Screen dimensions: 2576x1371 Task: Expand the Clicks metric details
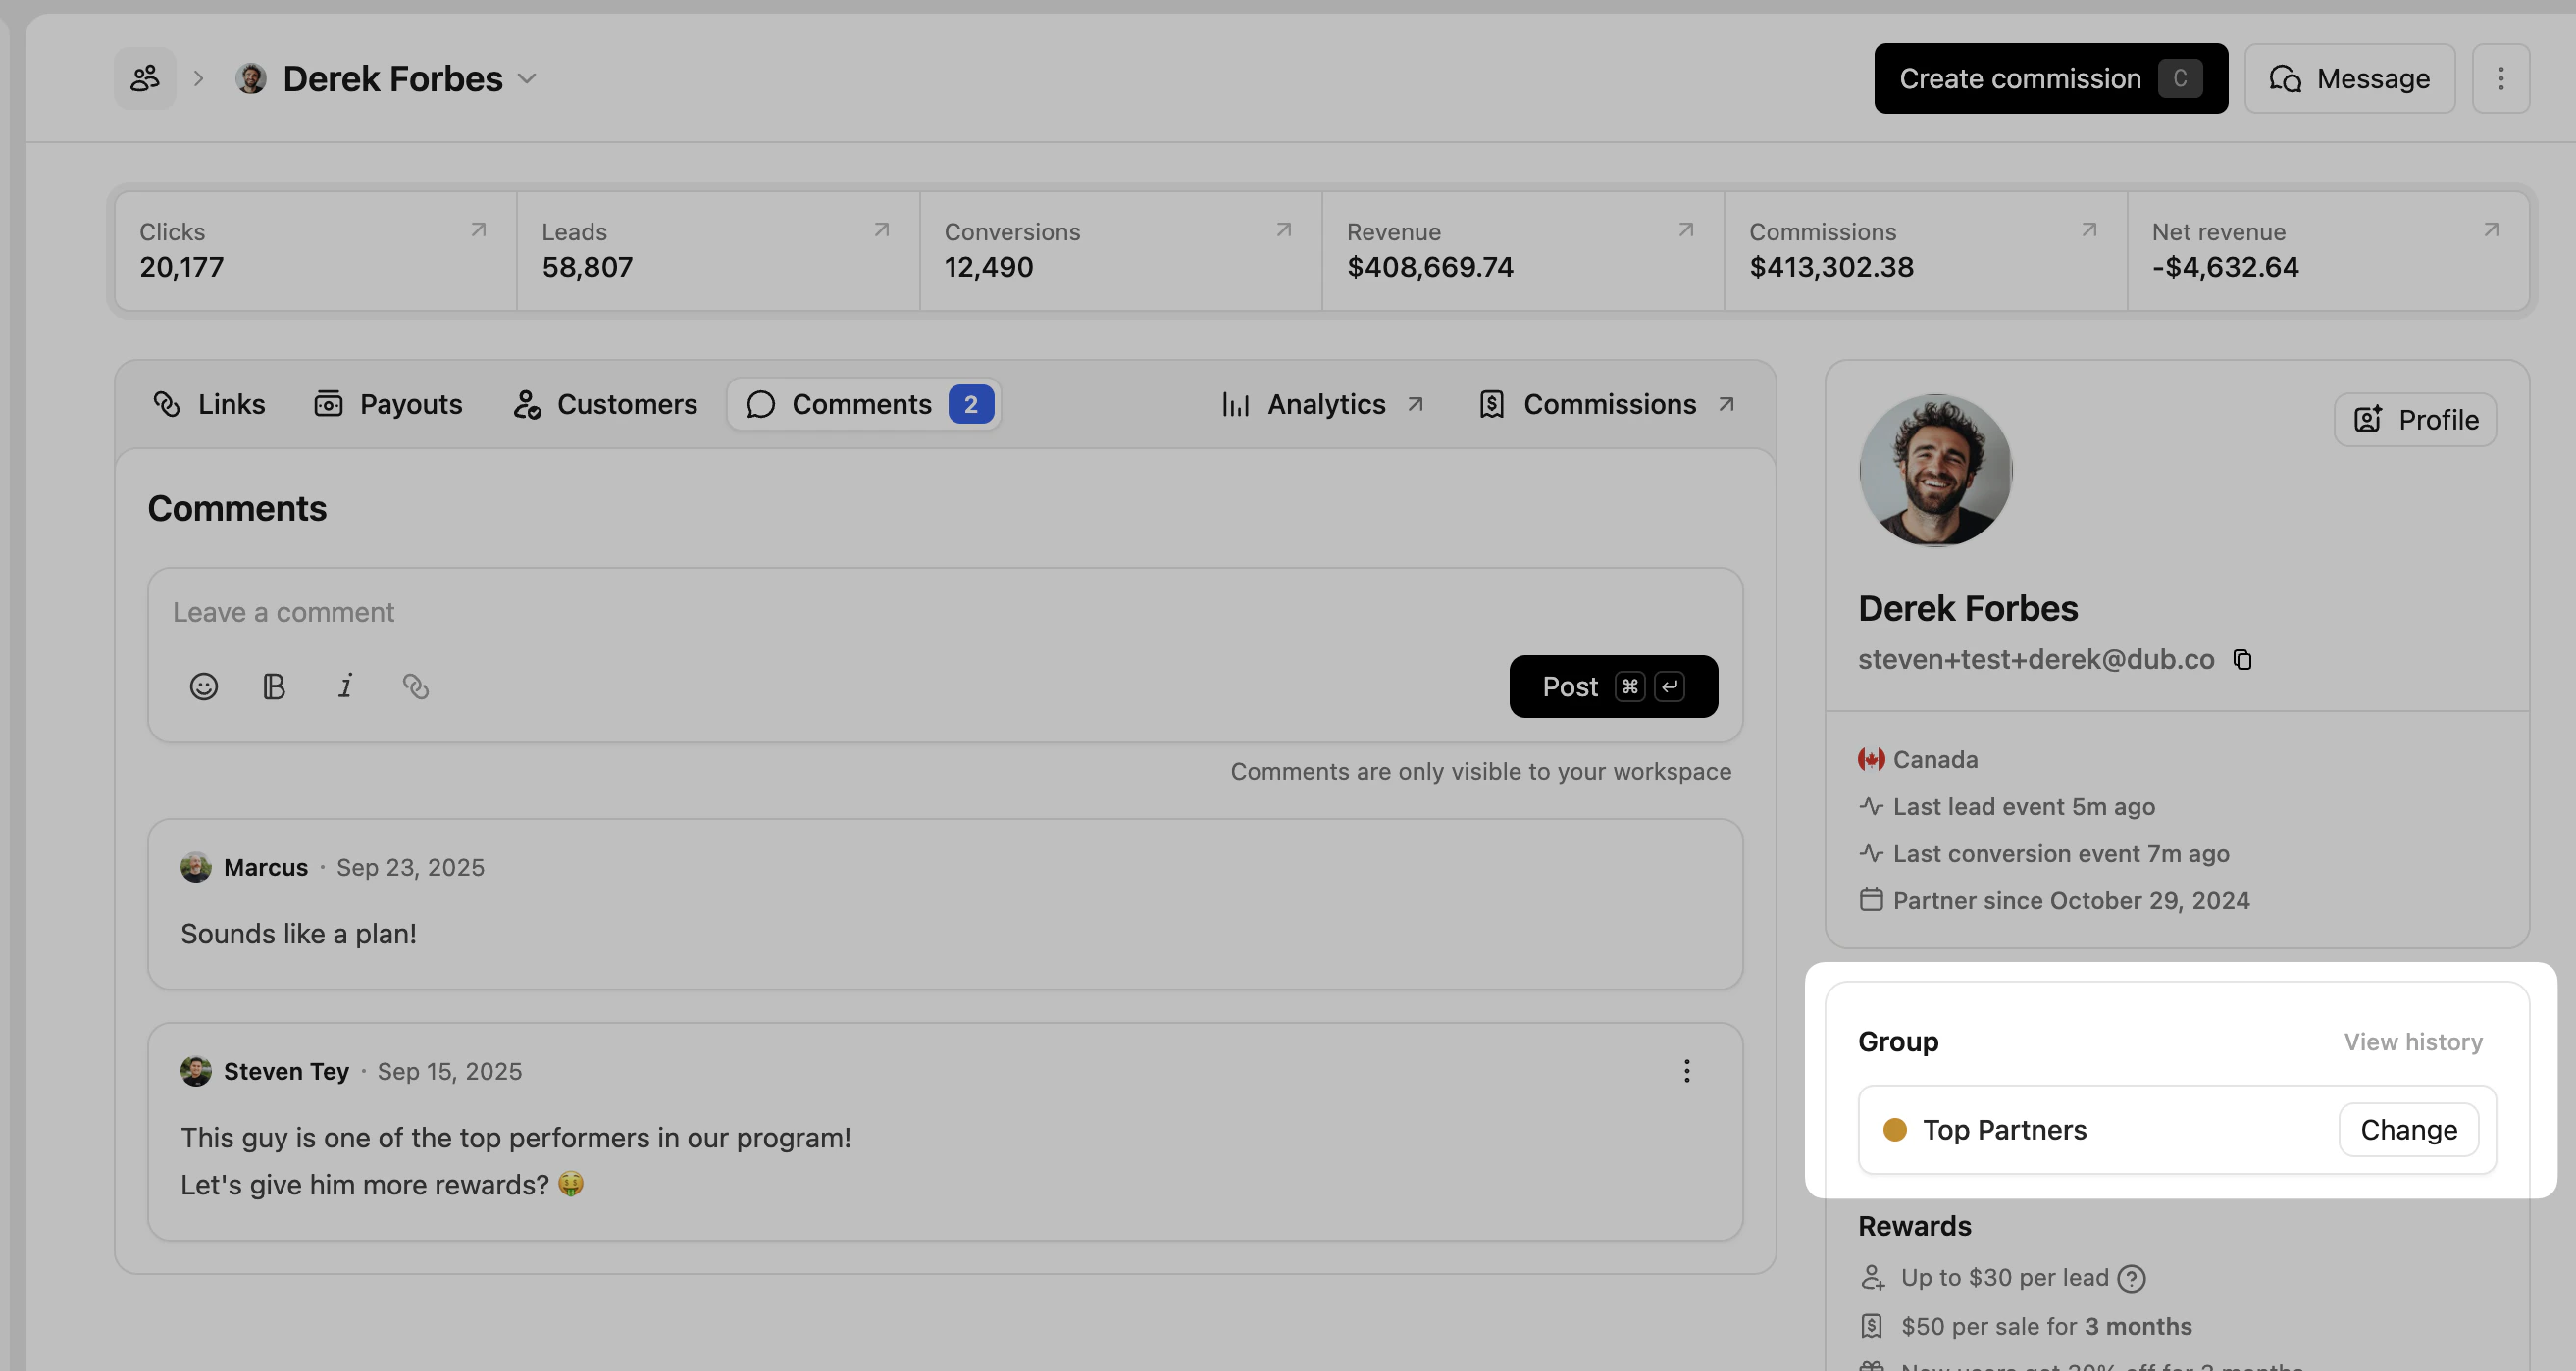pos(478,230)
